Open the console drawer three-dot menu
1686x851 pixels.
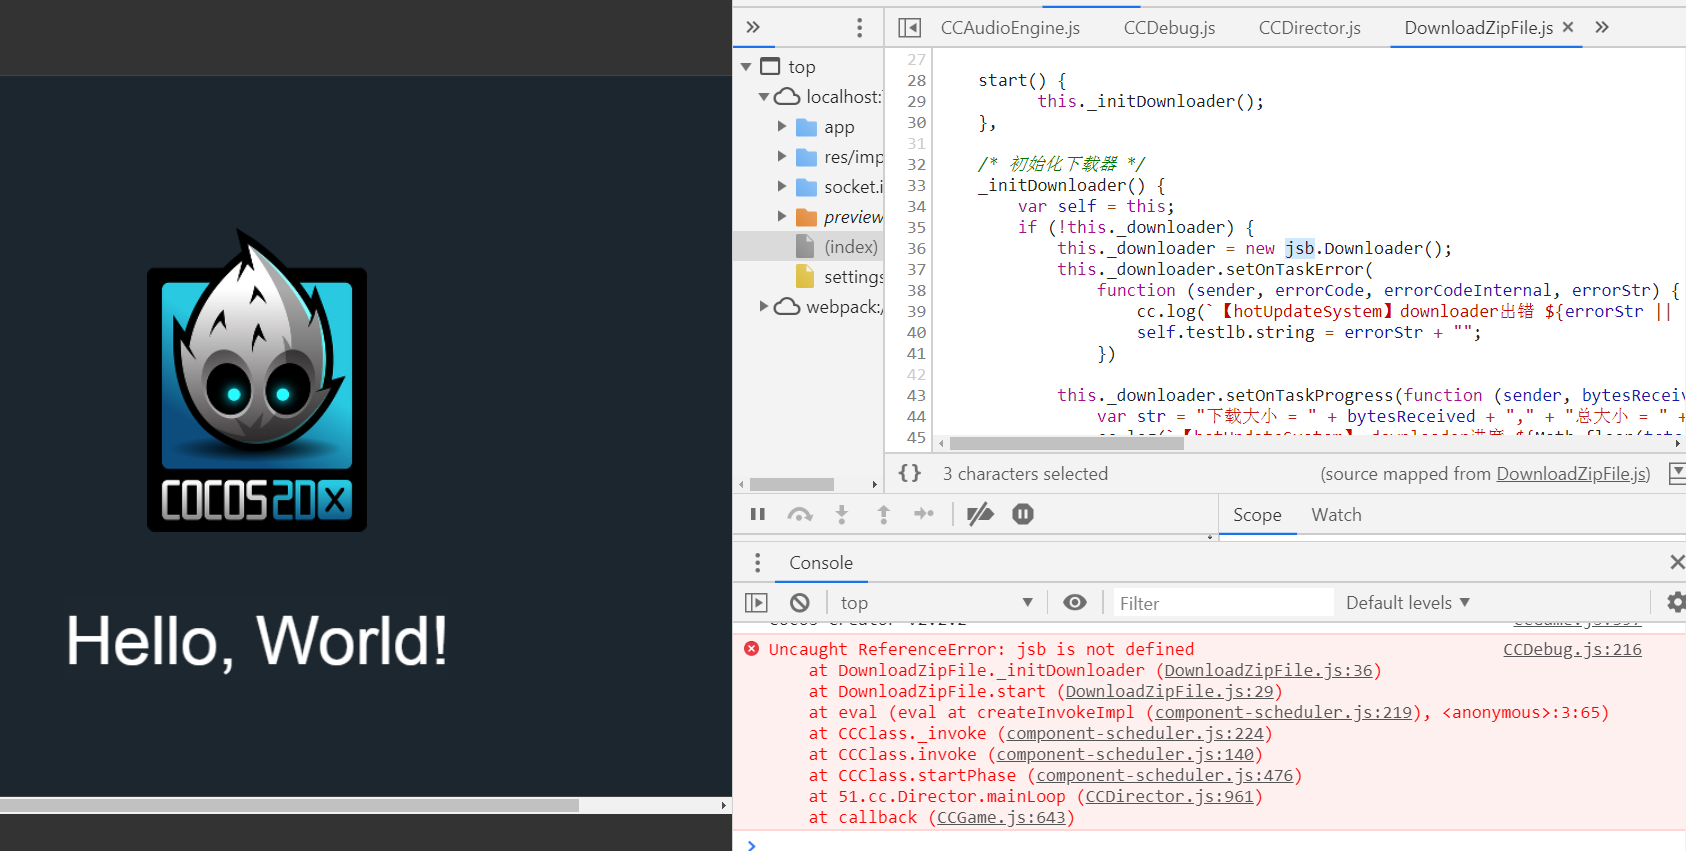point(757,563)
